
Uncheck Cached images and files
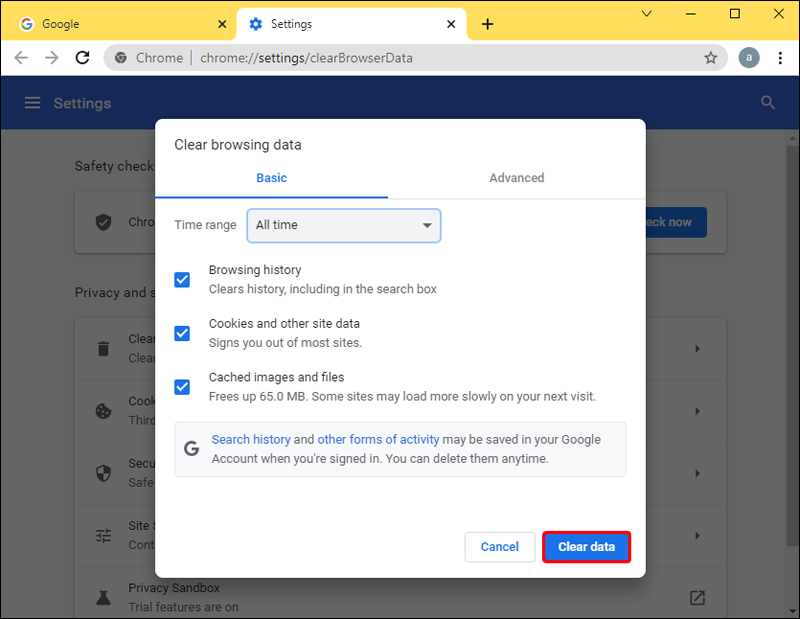(x=182, y=387)
